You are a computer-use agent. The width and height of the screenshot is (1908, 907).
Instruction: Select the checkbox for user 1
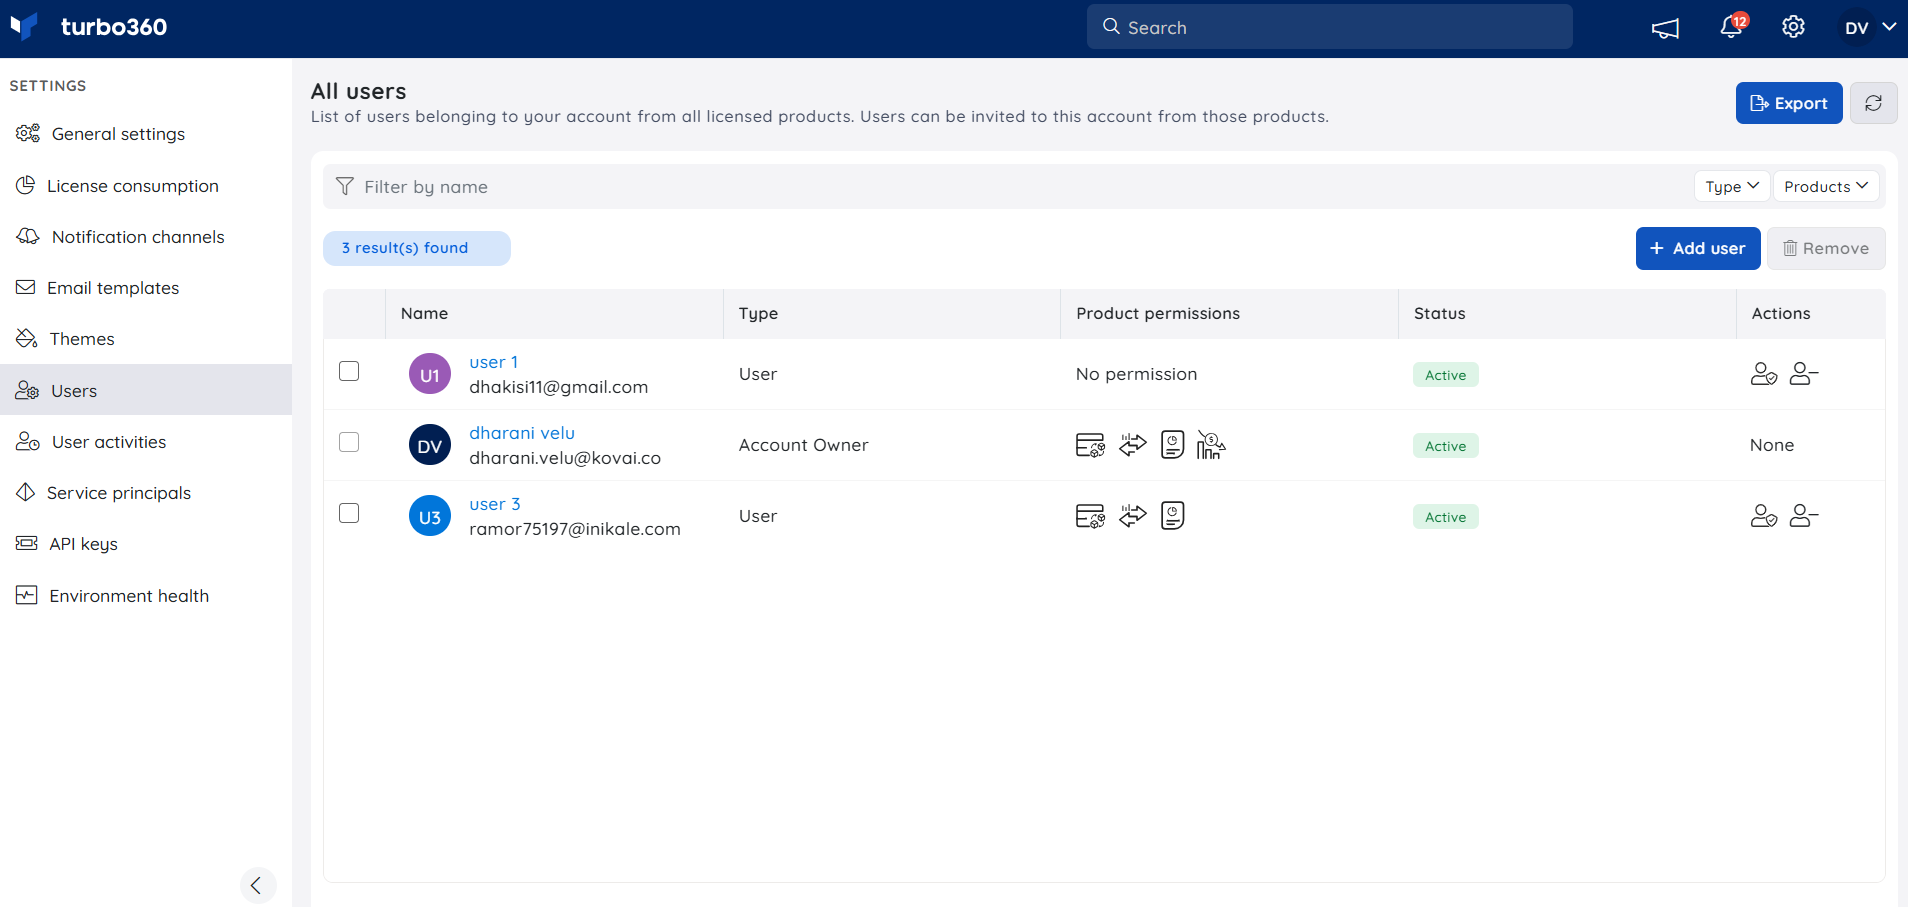click(x=349, y=371)
